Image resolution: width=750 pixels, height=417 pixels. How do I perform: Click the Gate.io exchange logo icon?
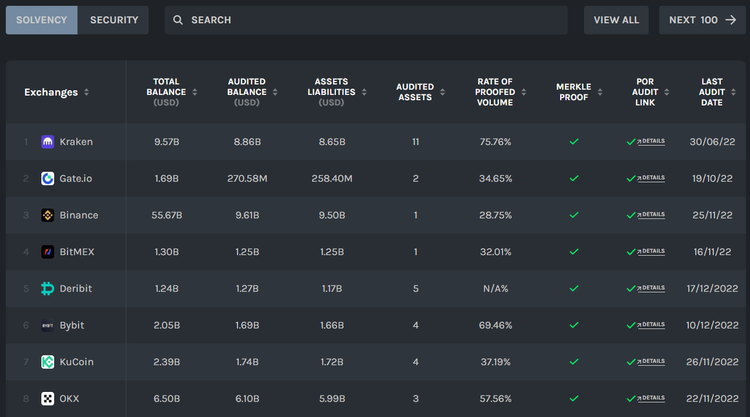point(47,178)
